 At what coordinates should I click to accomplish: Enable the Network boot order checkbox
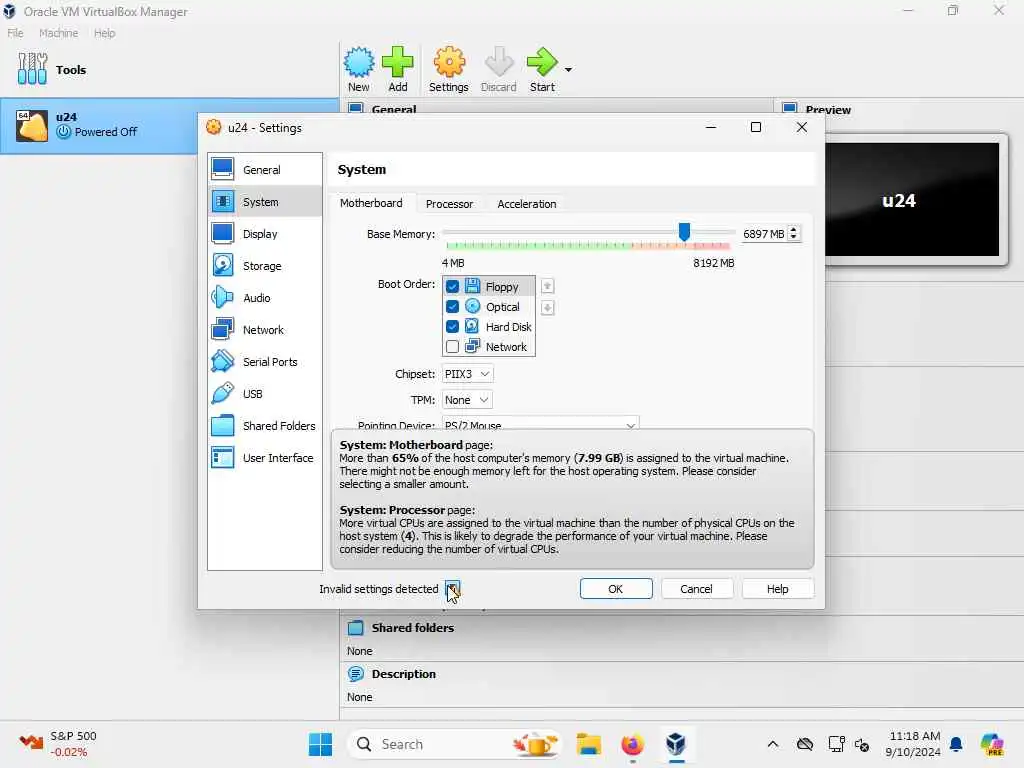tap(452, 347)
